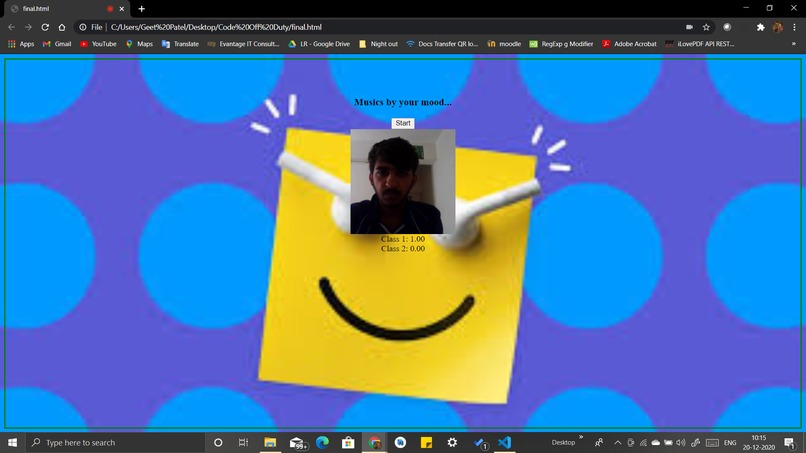Image resolution: width=806 pixels, height=453 pixels.
Task: Open the round extension icon next to the star
Action: pyautogui.click(x=727, y=27)
